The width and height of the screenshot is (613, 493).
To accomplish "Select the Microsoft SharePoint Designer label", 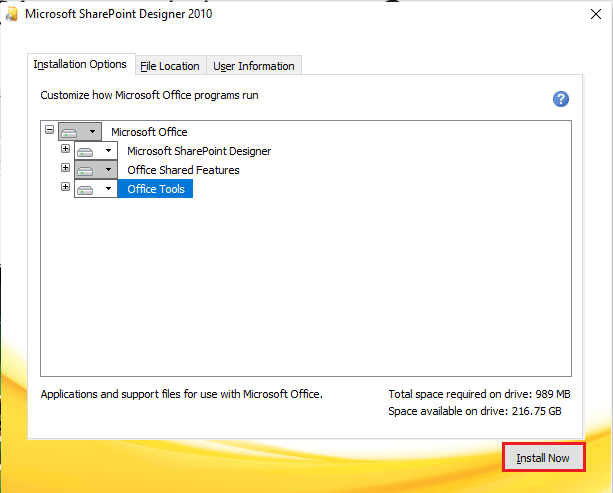I will pyautogui.click(x=199, y=151).
